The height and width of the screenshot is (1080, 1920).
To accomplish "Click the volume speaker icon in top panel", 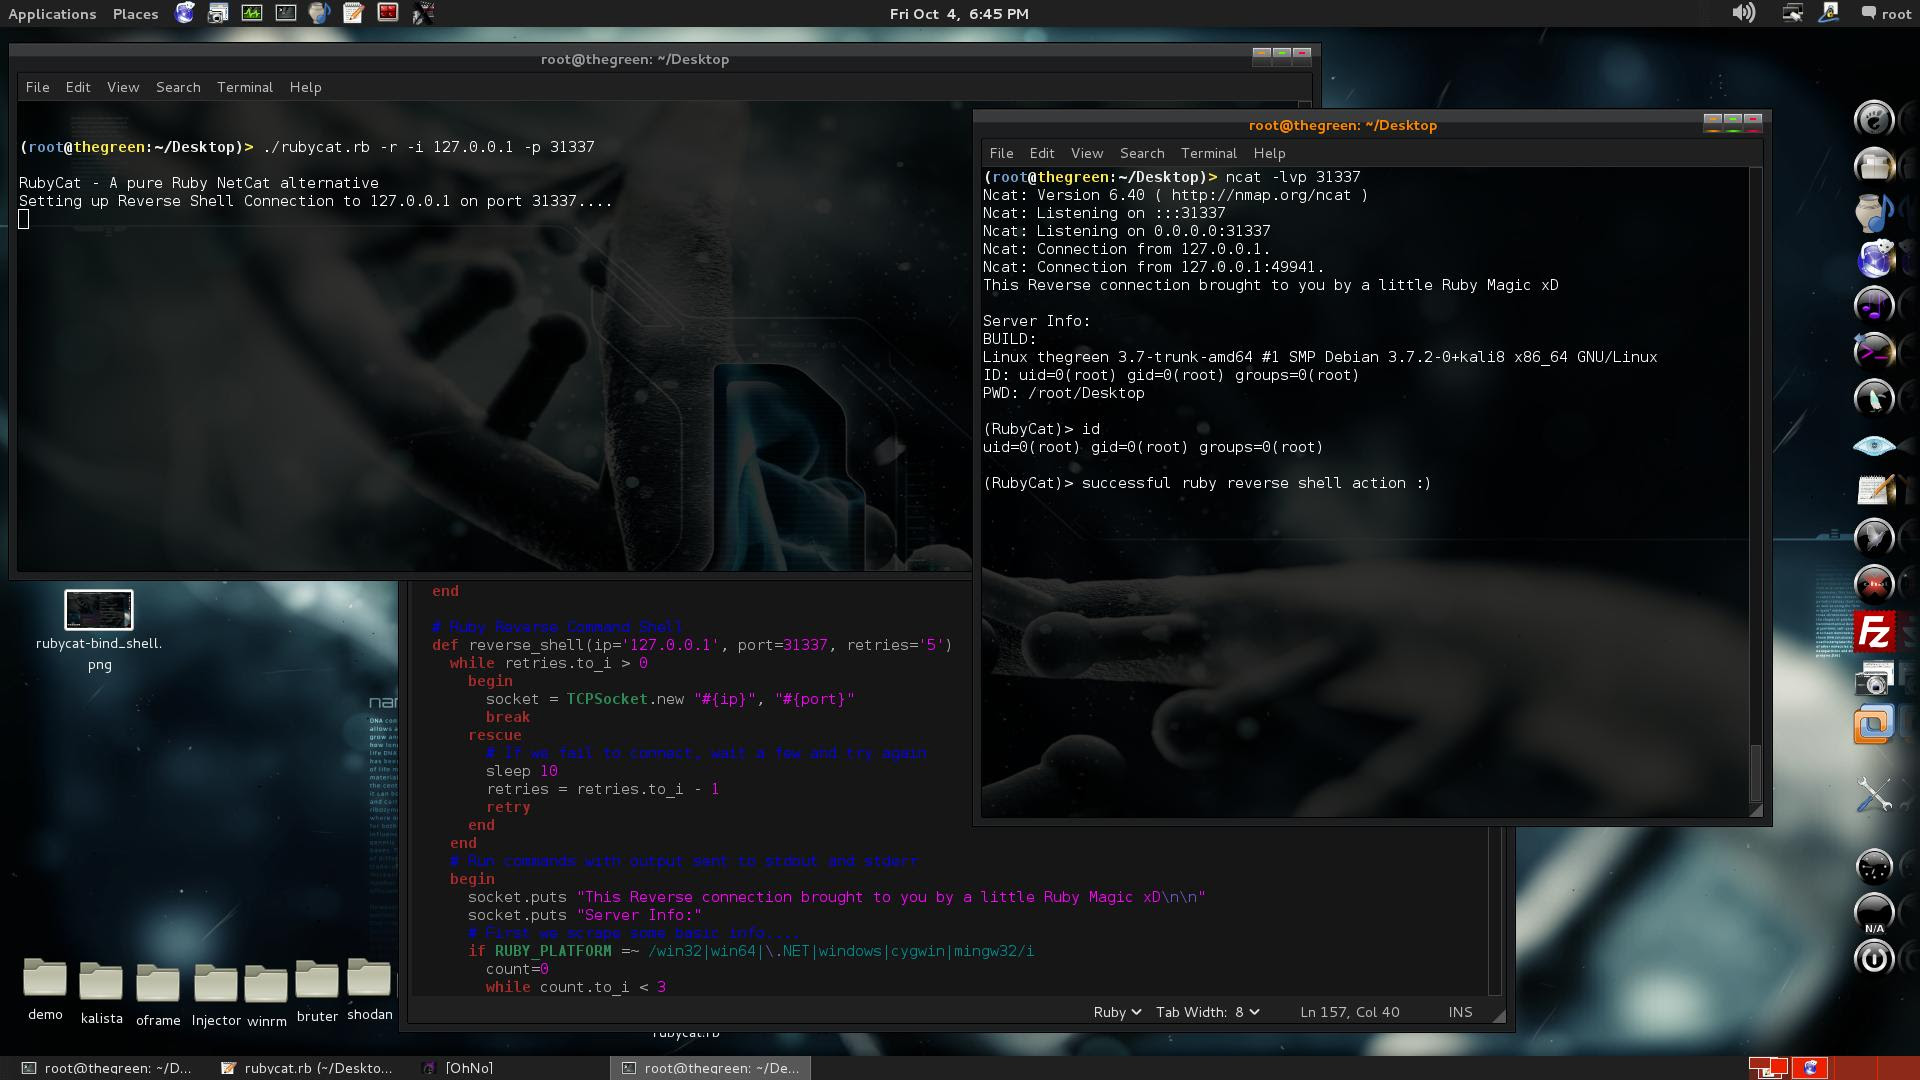I will pos(1743,13).
